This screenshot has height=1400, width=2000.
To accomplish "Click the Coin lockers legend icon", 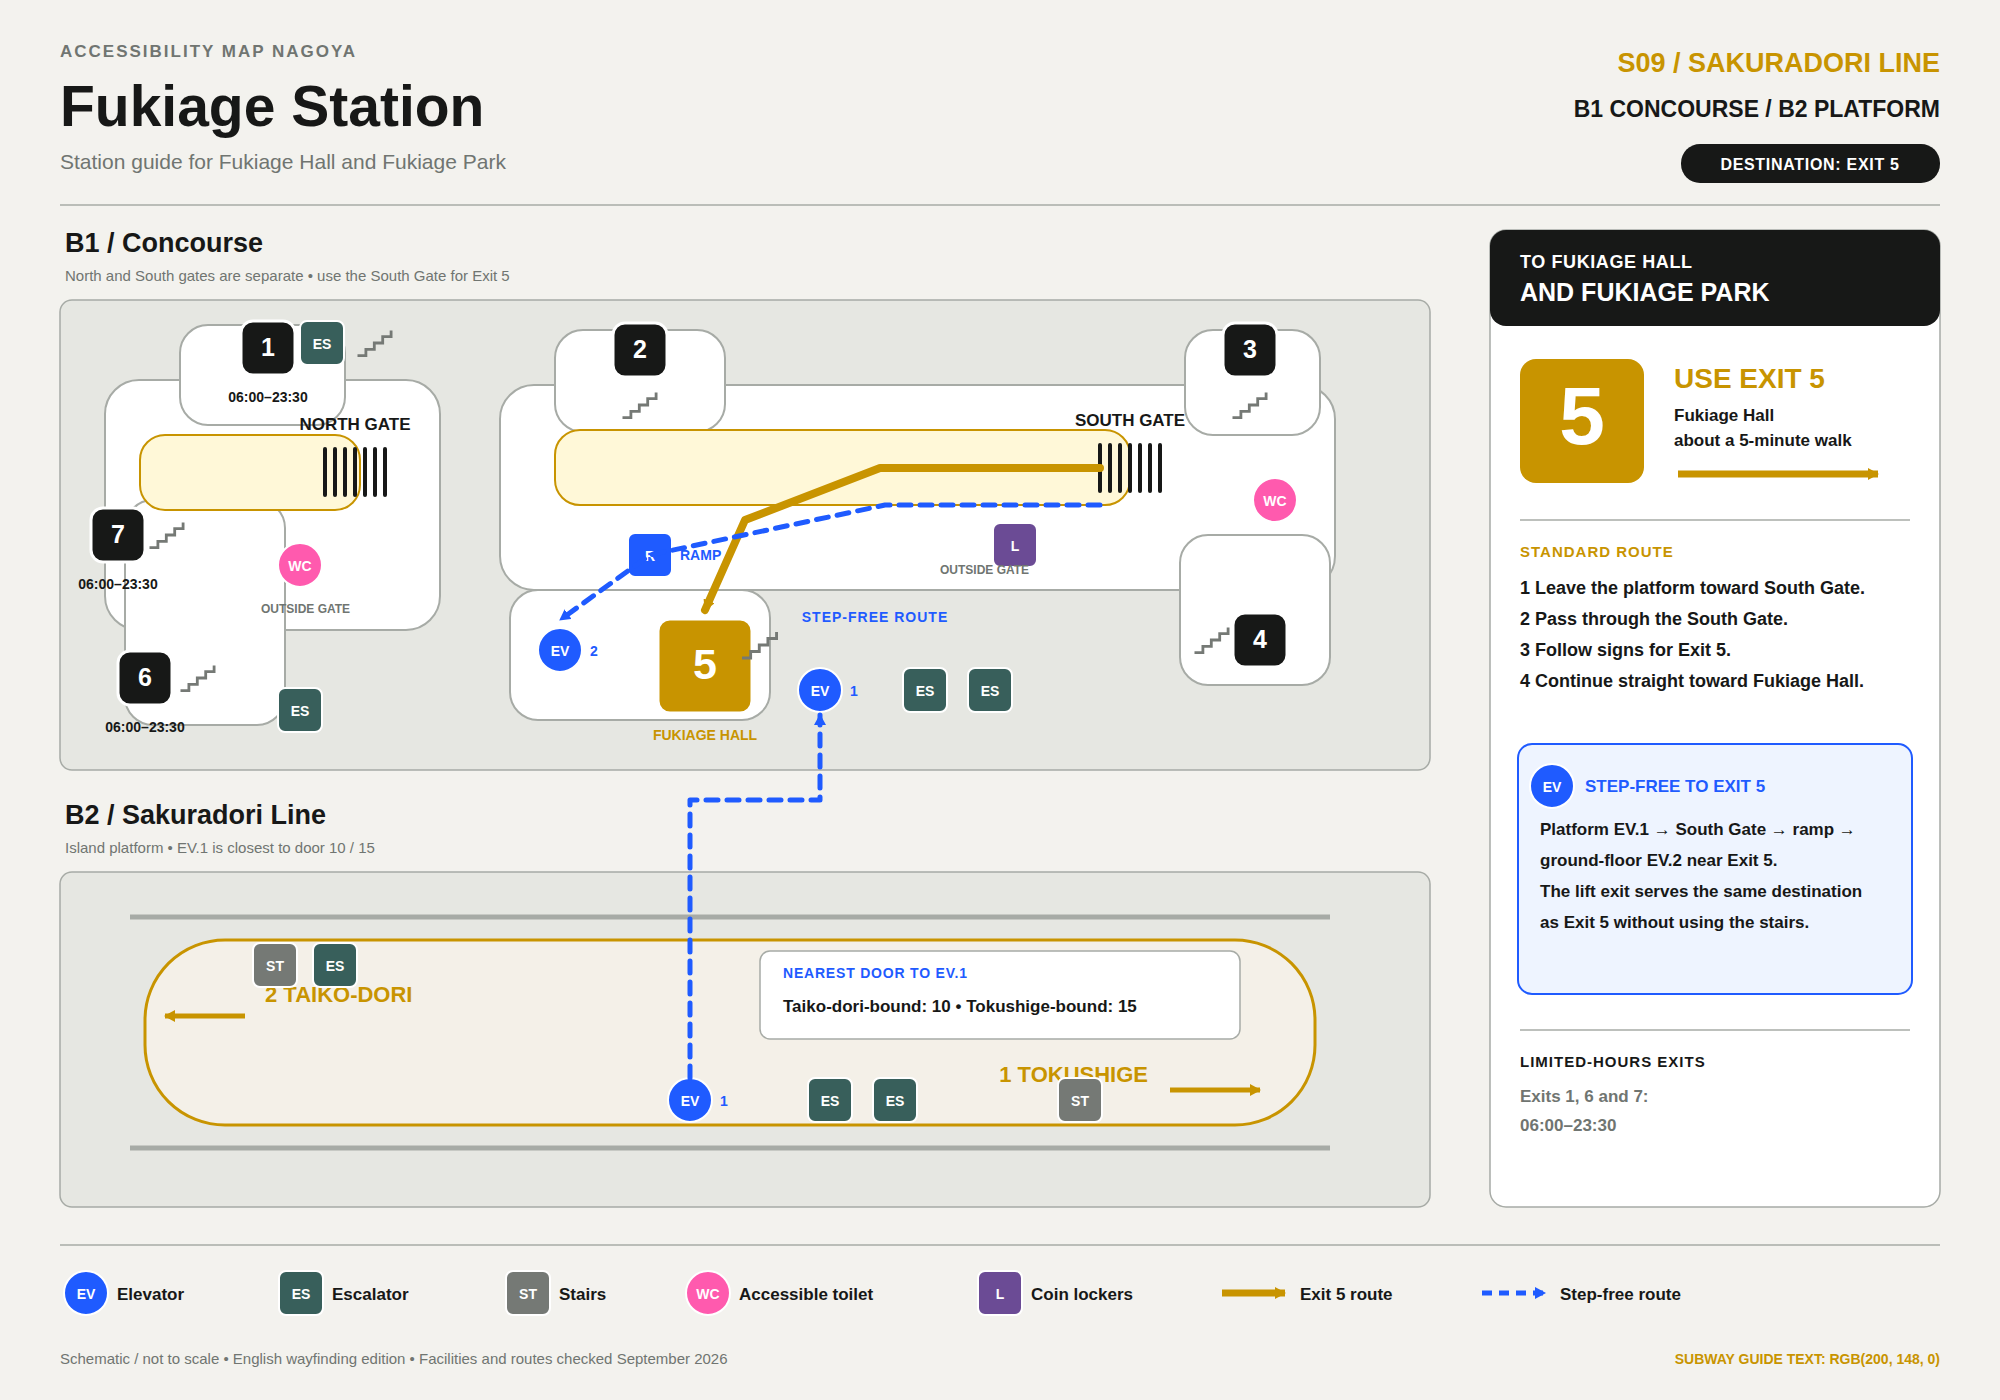I will click(1000, 1293).
